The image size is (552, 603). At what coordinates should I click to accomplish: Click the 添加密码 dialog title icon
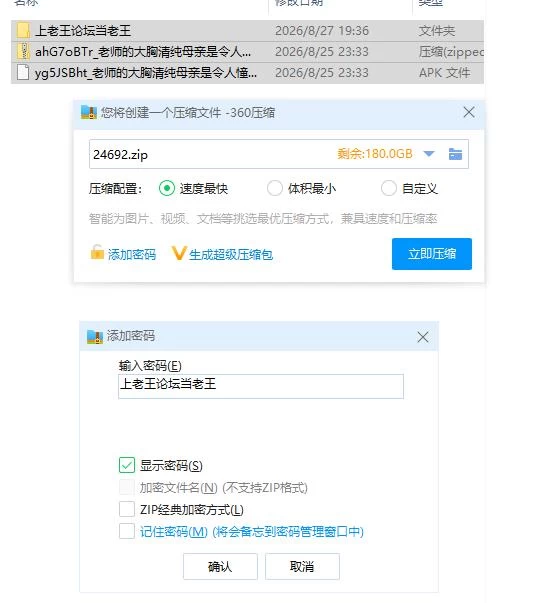pyautogui.click(x=95, y=336)
